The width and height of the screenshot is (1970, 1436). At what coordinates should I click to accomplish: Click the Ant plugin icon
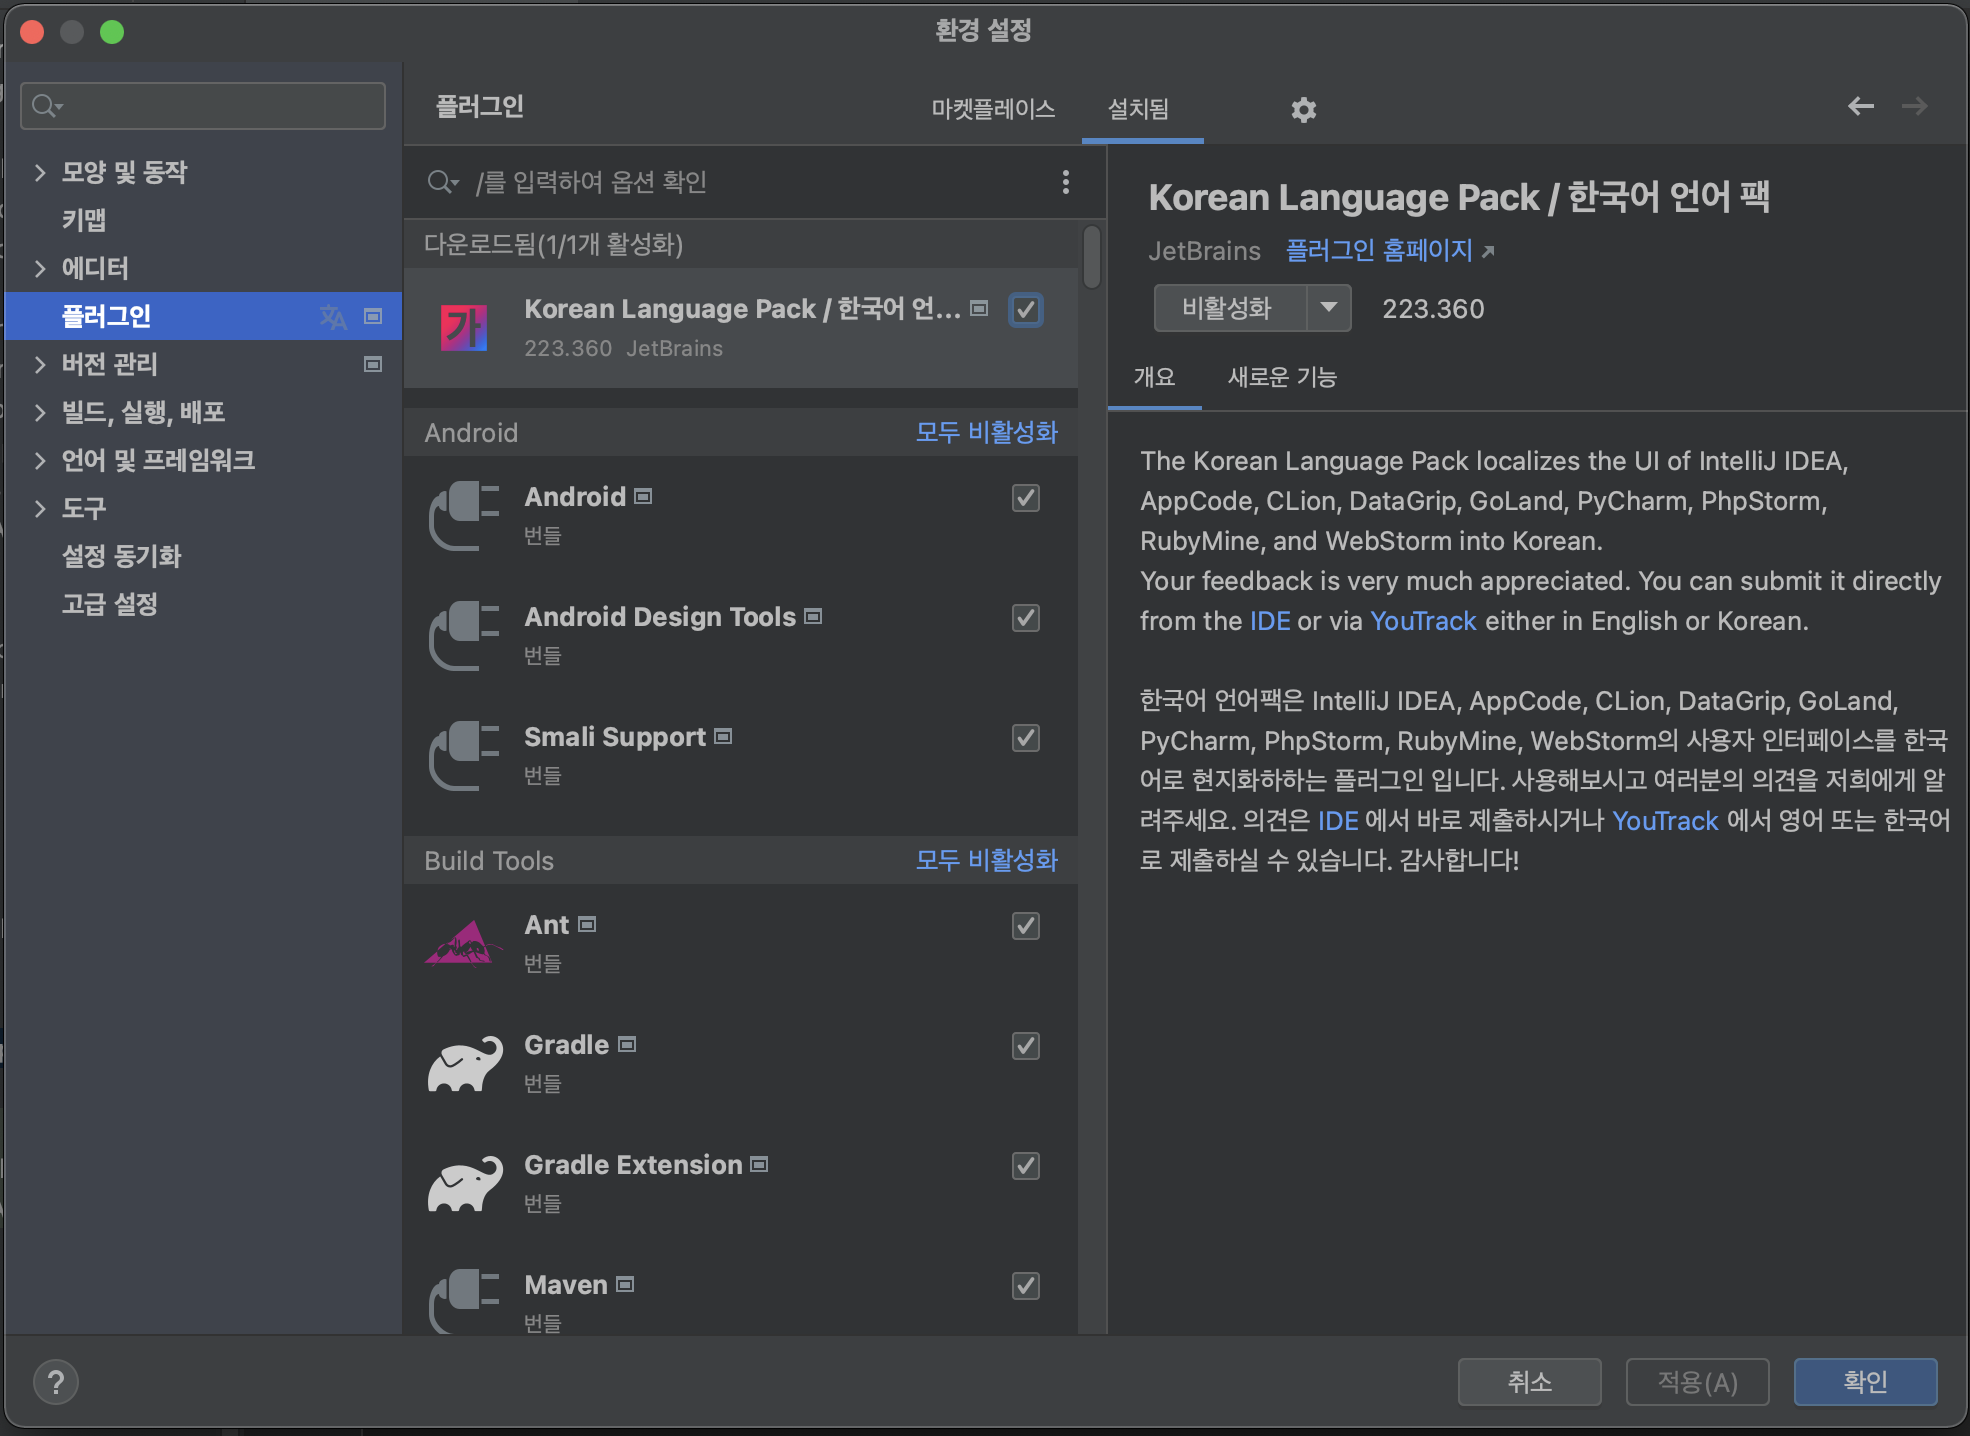pyautogui.click(x=464, y=944)
